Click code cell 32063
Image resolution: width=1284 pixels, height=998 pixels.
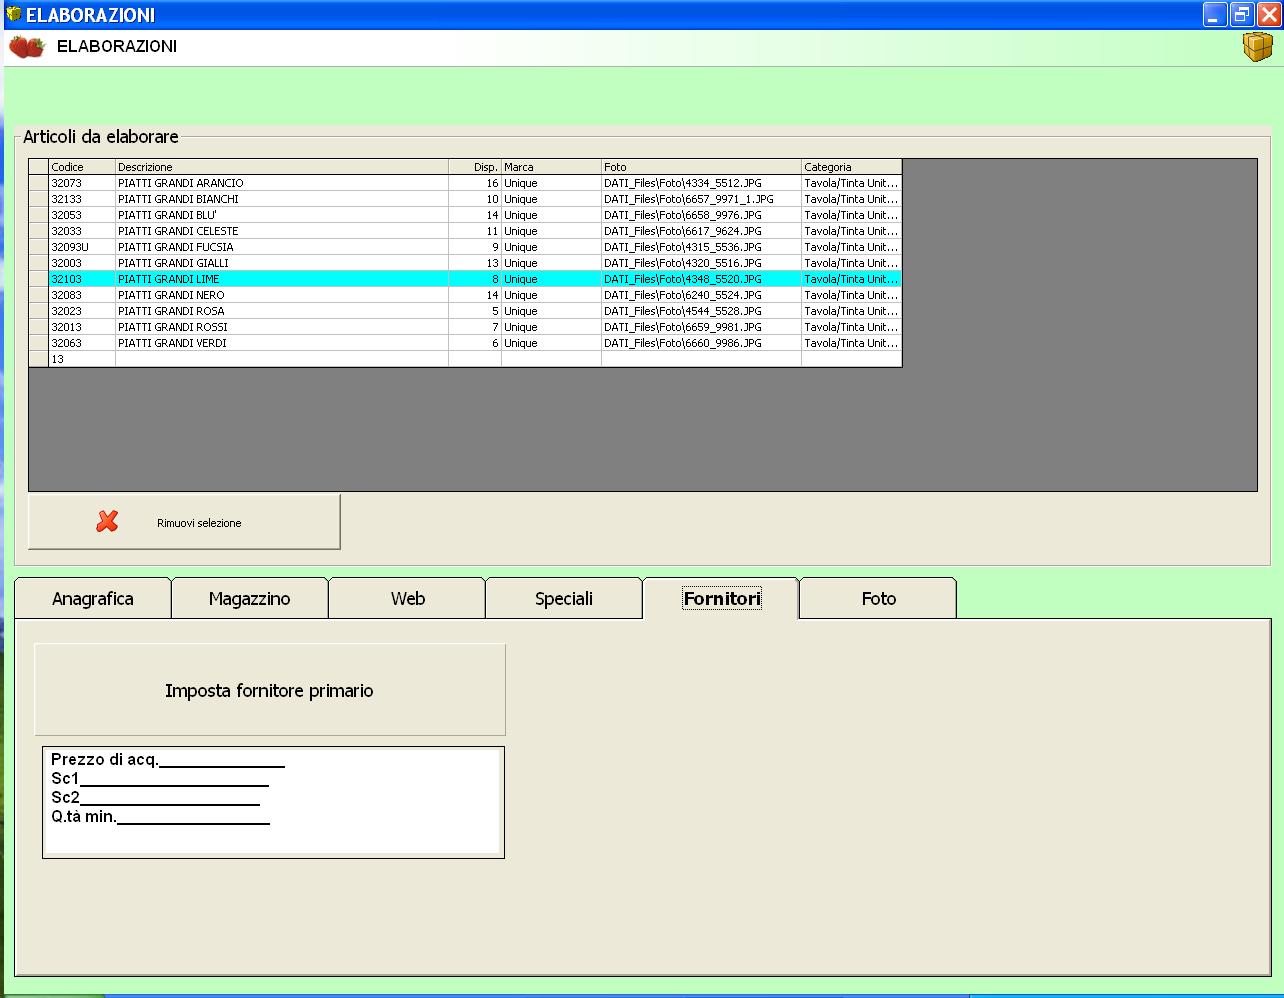point(82,343)
